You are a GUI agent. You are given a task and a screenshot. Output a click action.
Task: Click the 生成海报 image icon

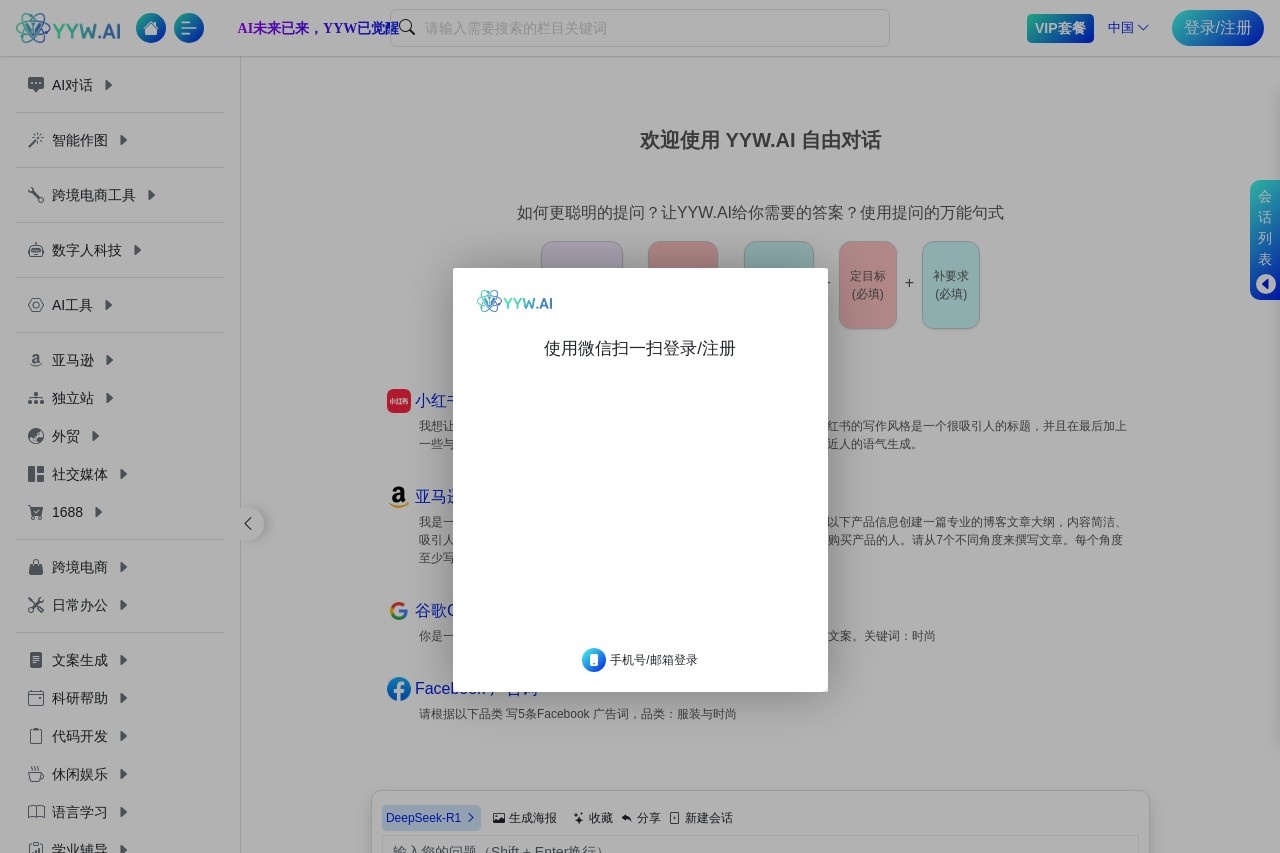pos(497,817)
